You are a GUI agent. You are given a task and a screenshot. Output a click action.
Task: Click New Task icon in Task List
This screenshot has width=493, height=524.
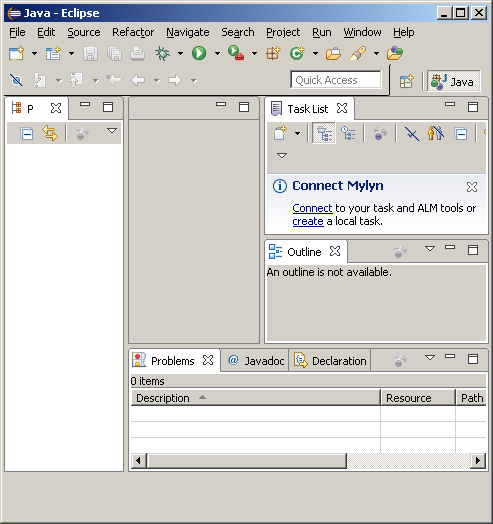280,133
